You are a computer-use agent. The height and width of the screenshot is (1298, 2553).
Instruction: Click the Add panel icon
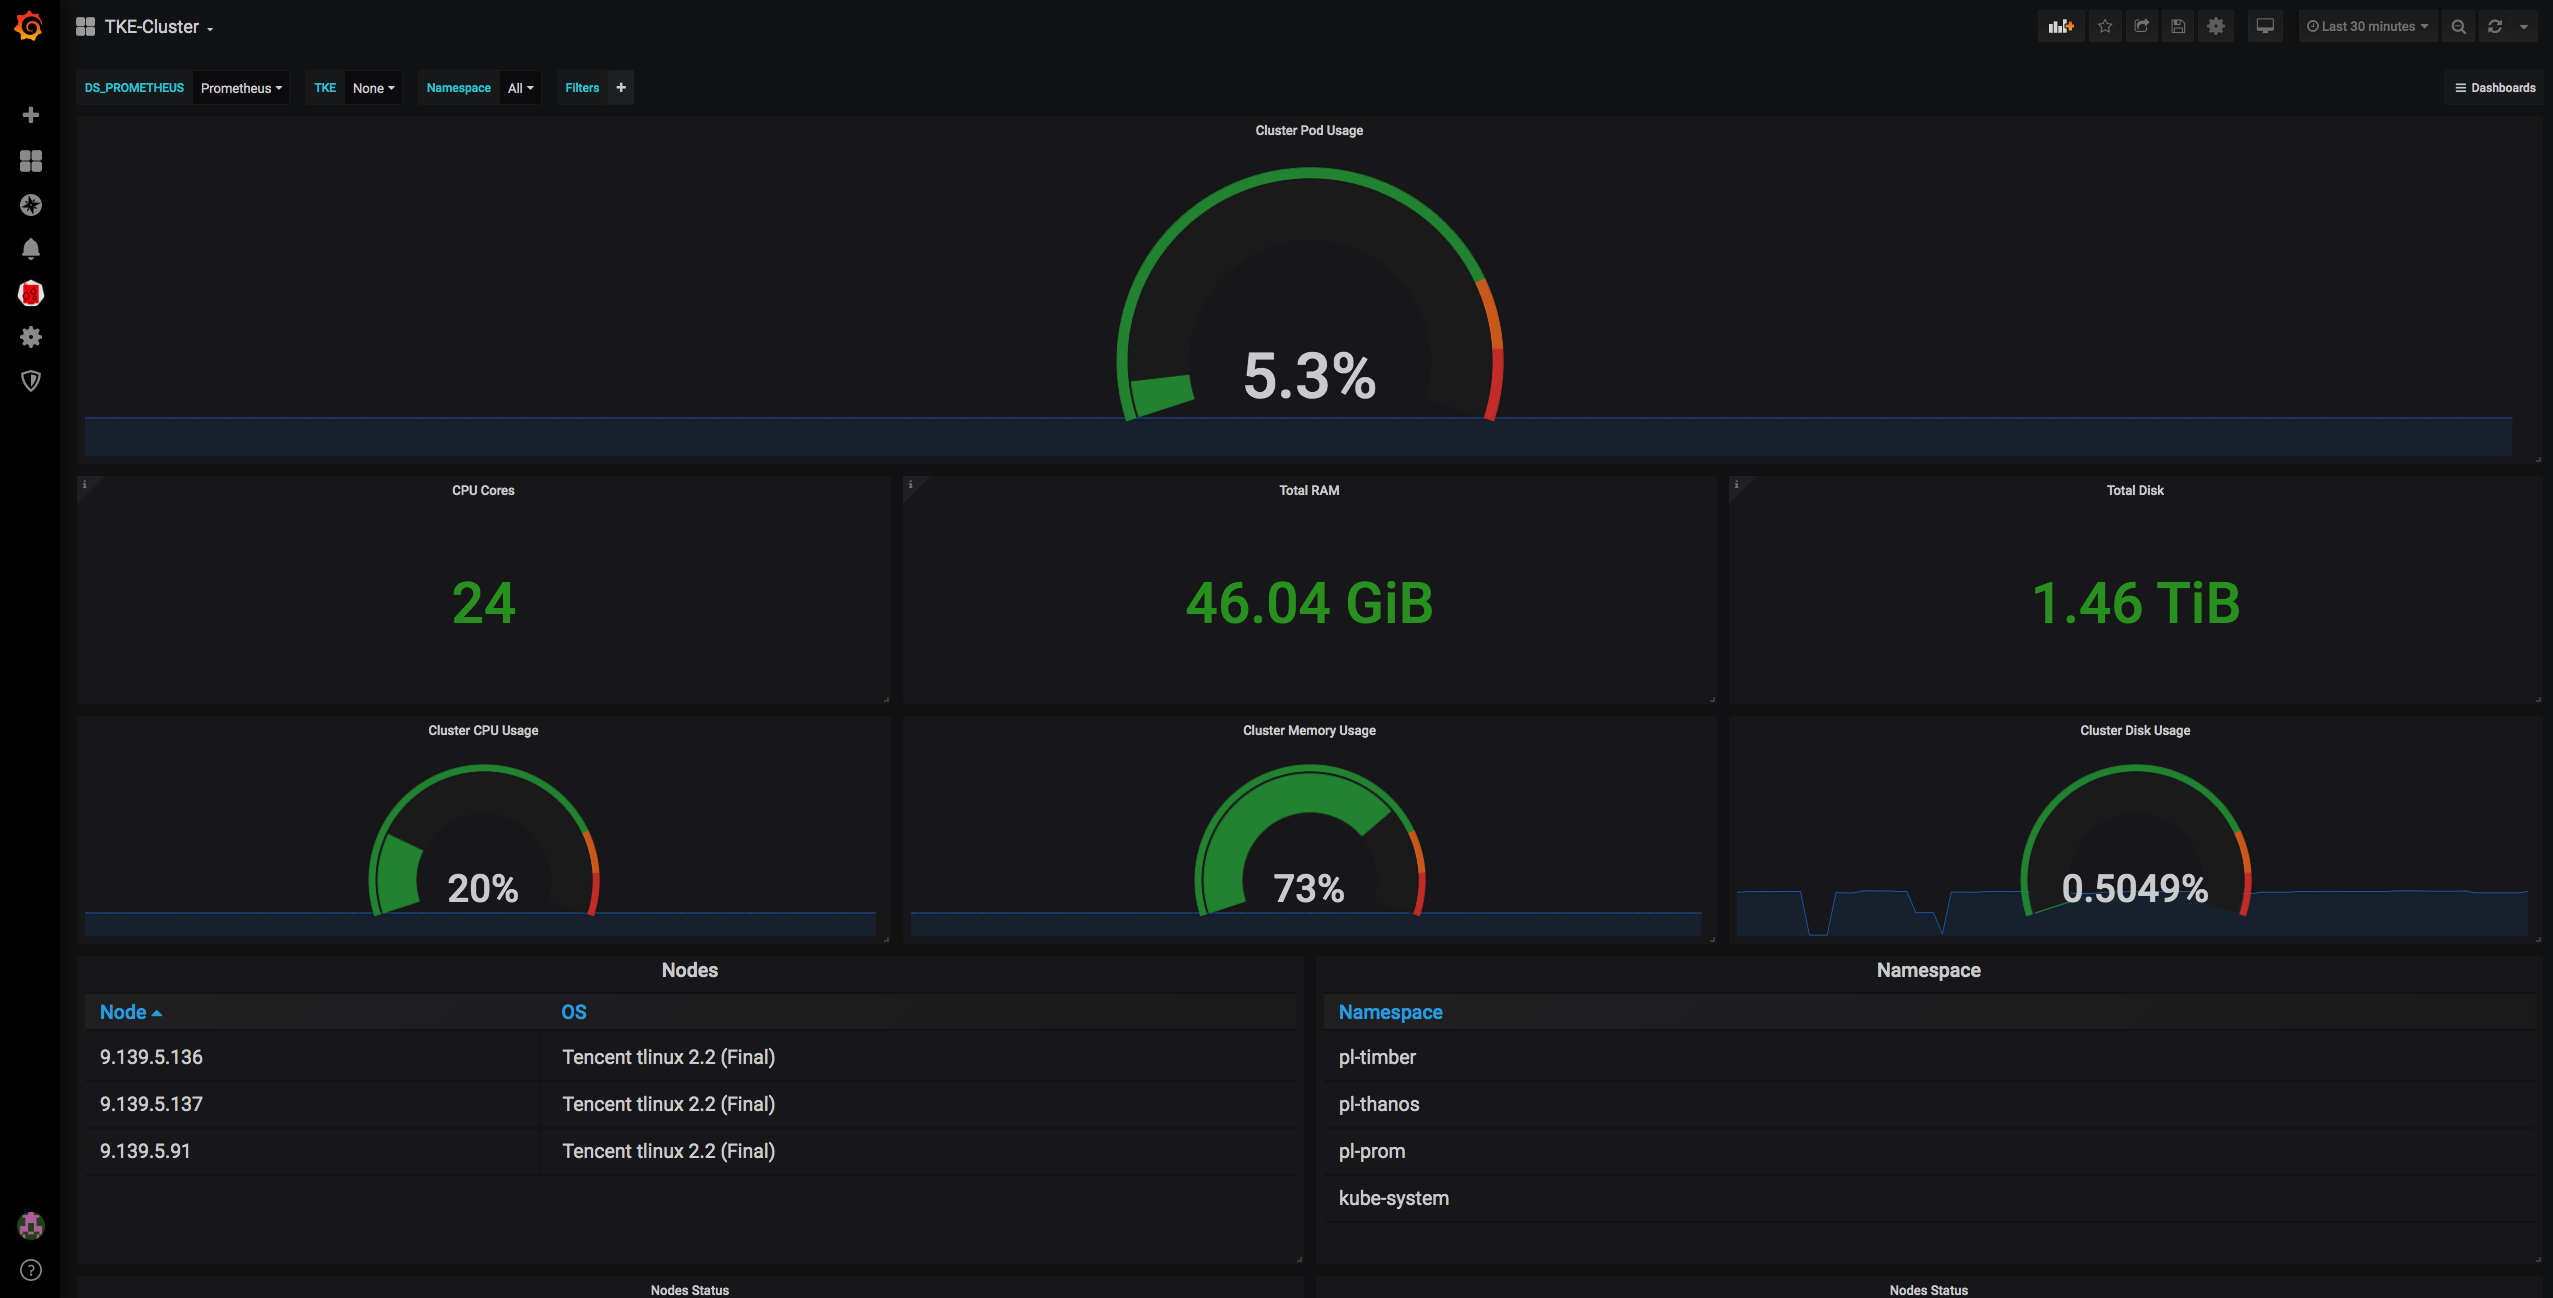2060,27
